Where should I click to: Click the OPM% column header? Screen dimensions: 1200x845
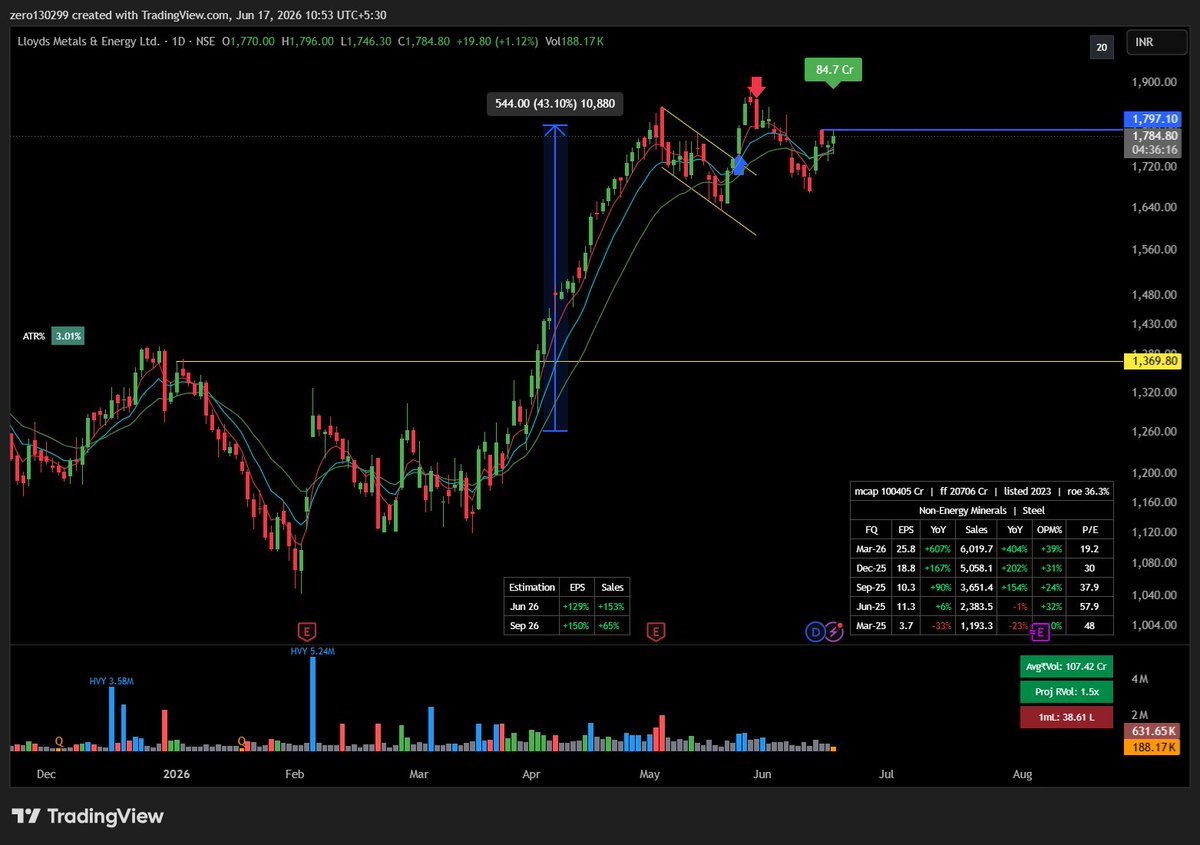(1050, 530)
